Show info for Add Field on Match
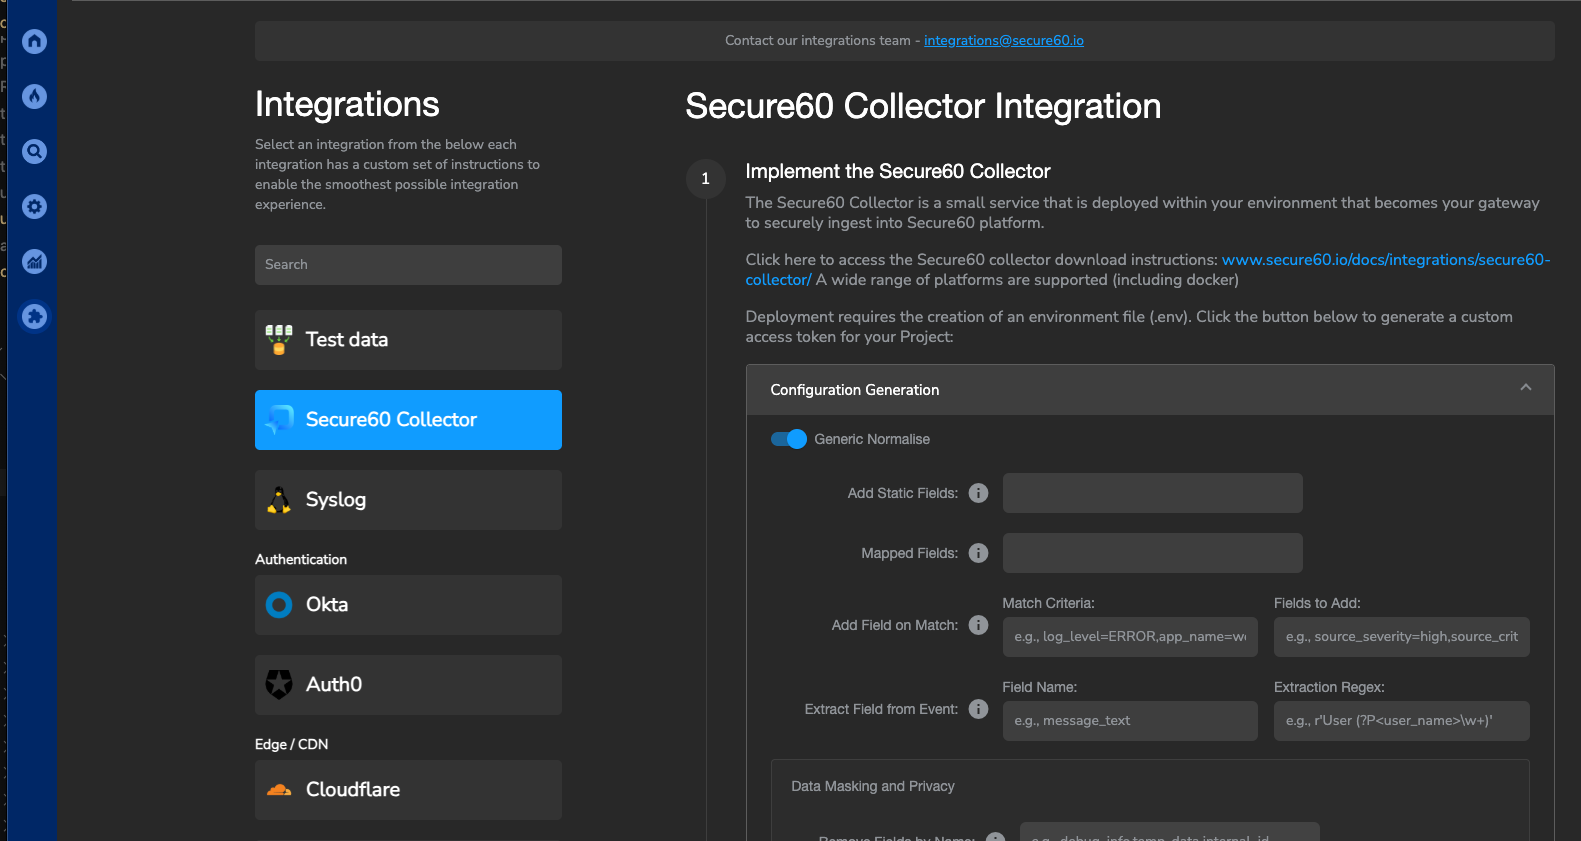 coord(979,625)
